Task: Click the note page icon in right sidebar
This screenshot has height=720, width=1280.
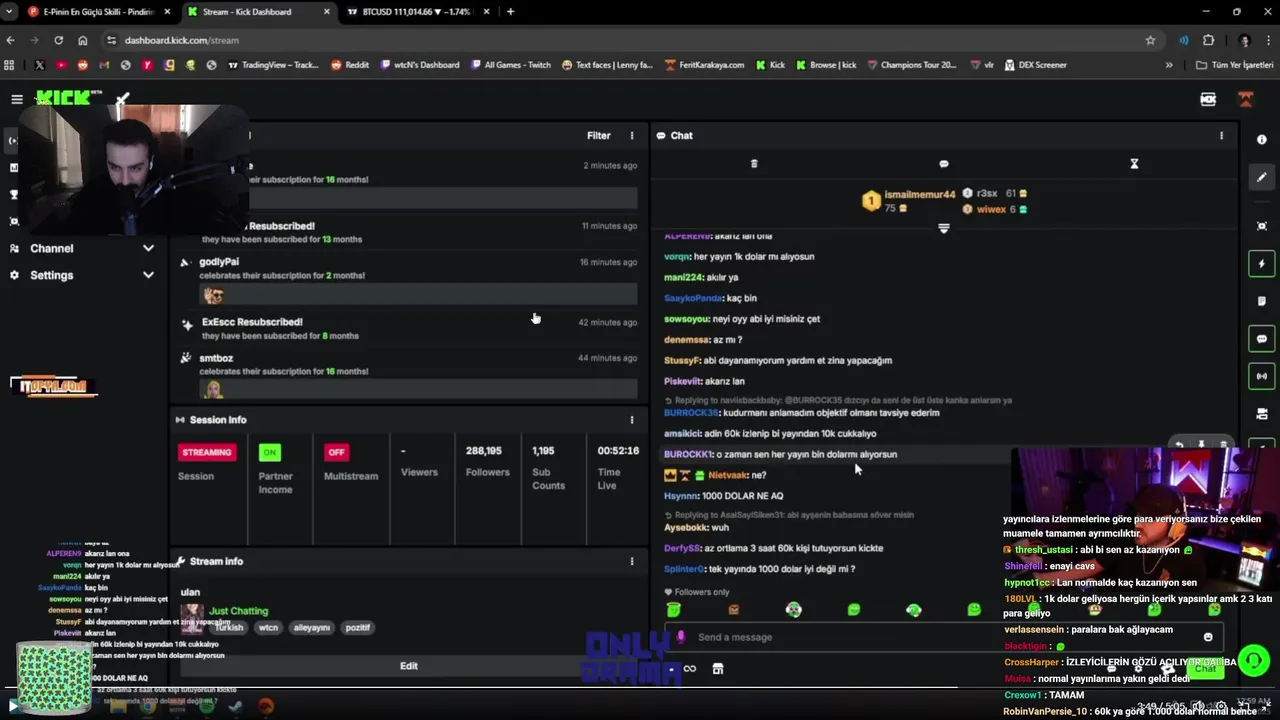Action: click(1262, 301)
